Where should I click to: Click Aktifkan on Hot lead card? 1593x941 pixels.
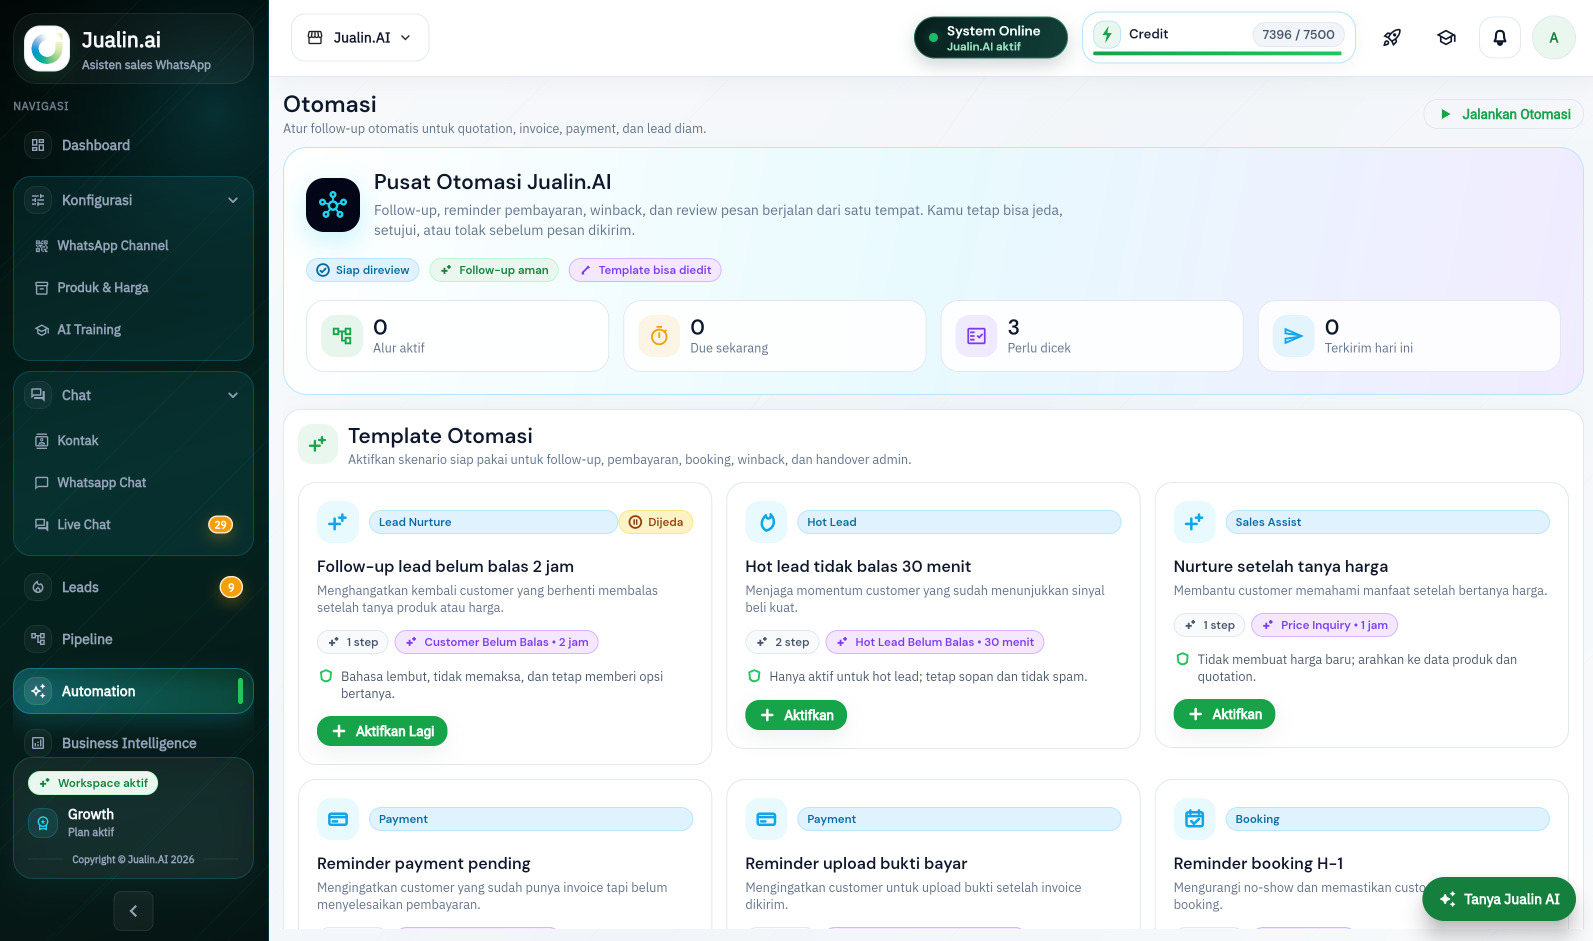click(796, 715)
